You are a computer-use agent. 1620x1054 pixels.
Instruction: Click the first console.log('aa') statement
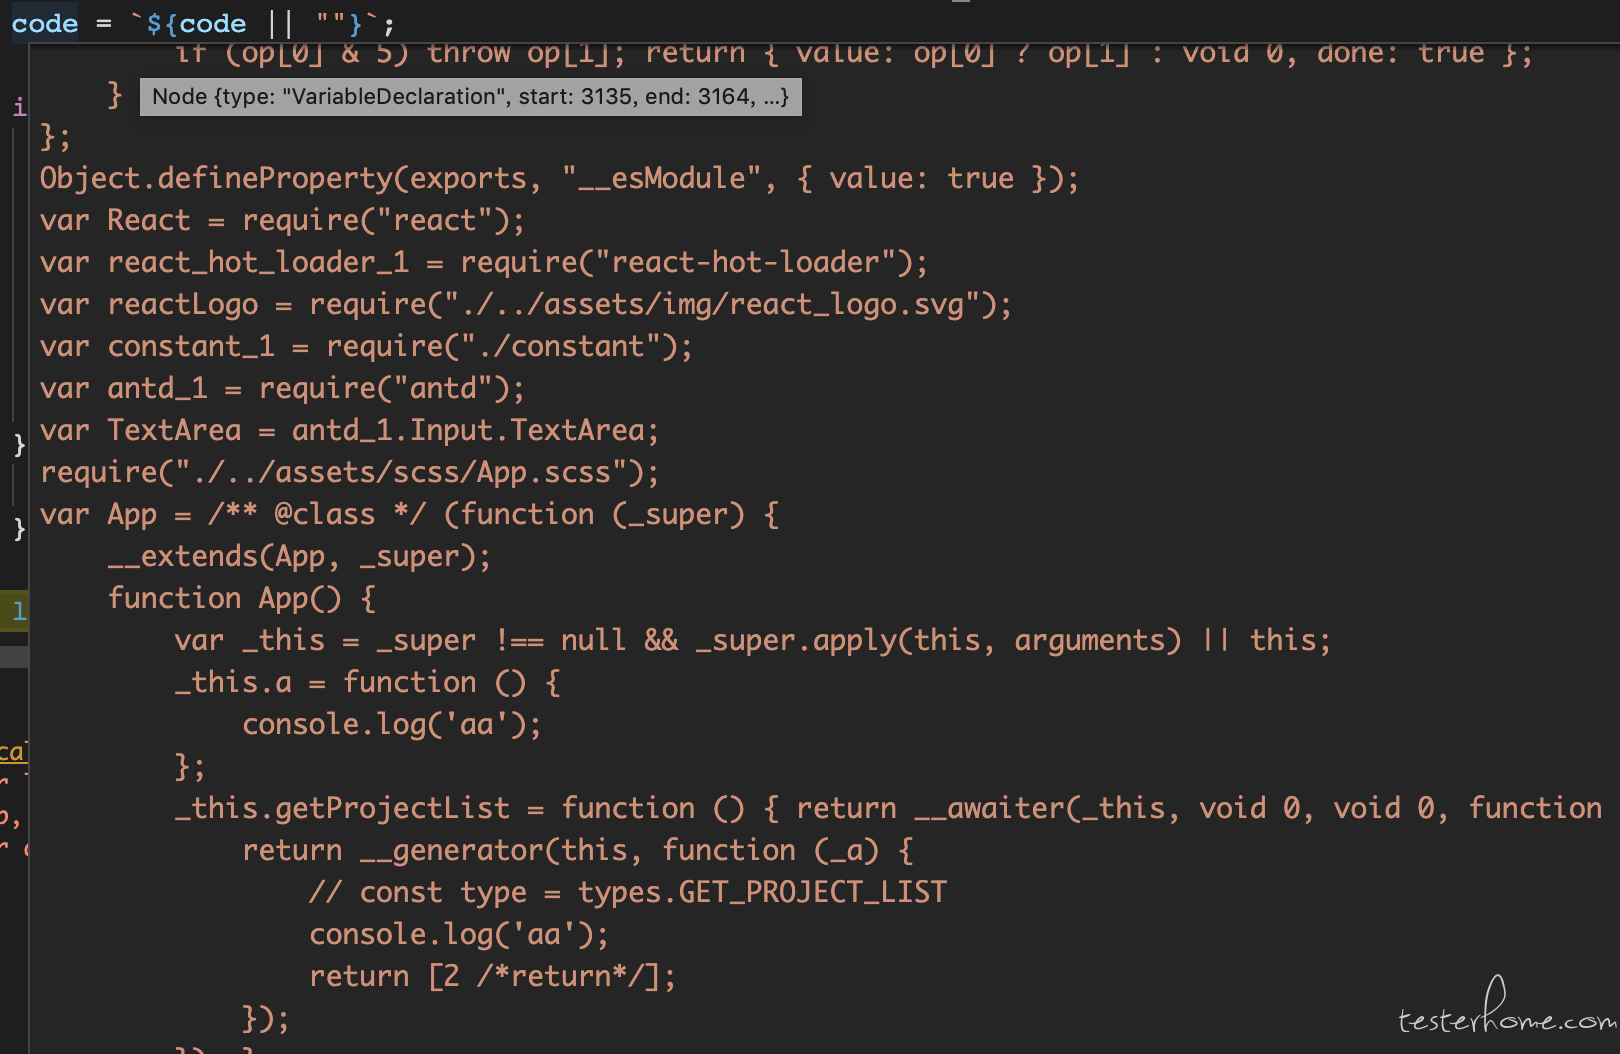(392, 724)
